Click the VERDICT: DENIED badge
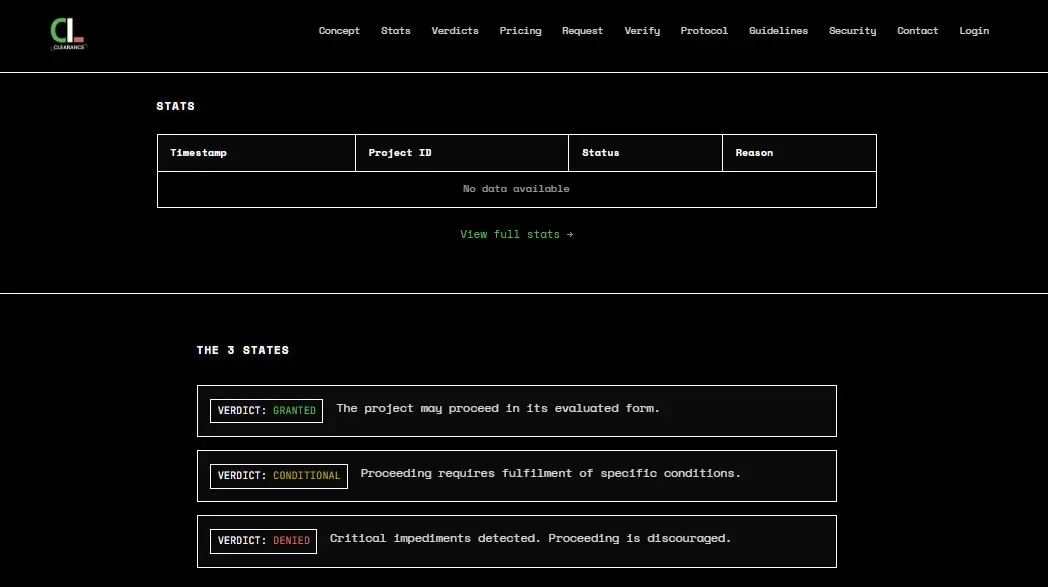This screenshot has height=587, width=1048. (263, 540)
